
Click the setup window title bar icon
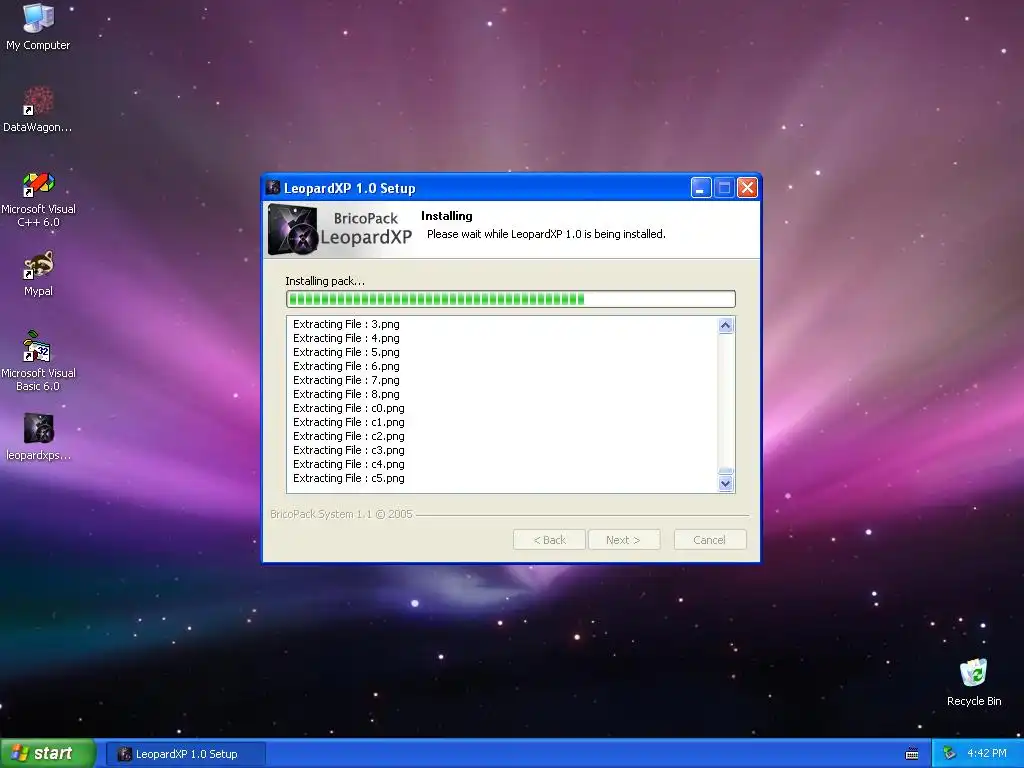(x=273, y=188)
